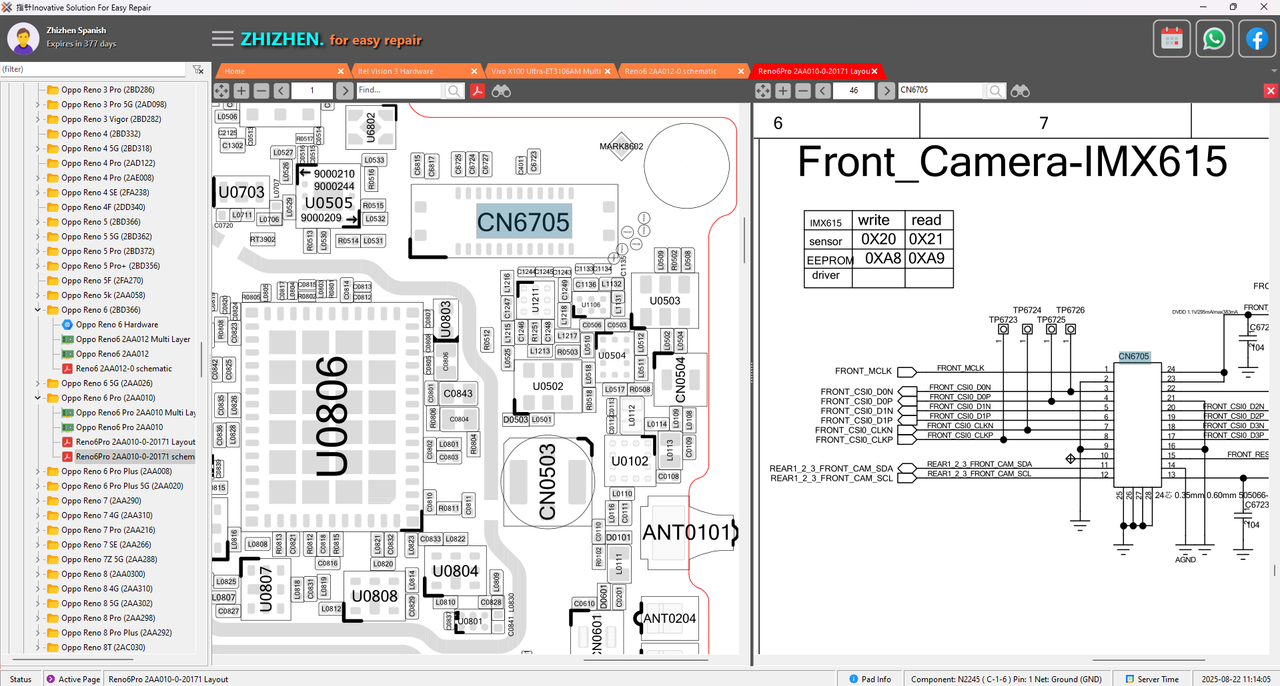The width and height of the screenshot is (1280, 686).
Task: Clear the tree filter with funnel icon
Action: (x=198, y=70)
